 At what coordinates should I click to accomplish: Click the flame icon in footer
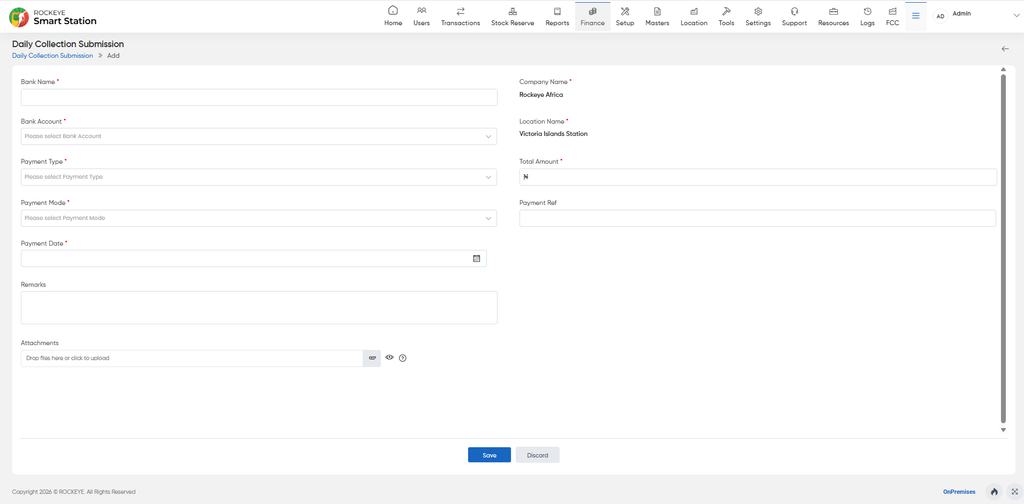[x=995, y=492]
